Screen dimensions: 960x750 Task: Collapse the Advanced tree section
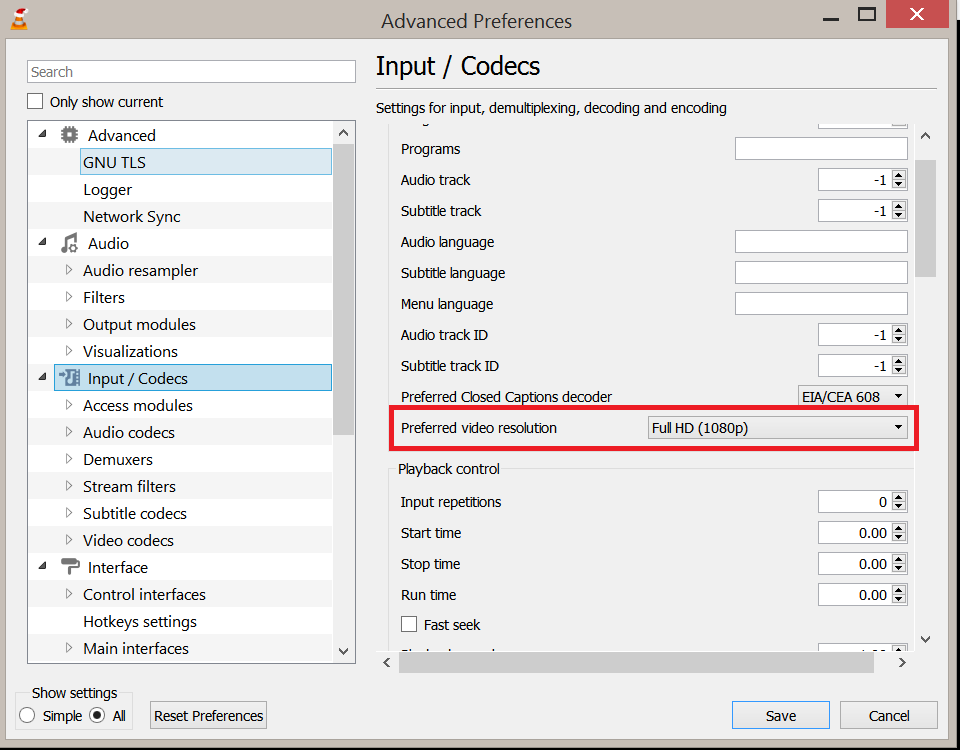coord(42,133)
